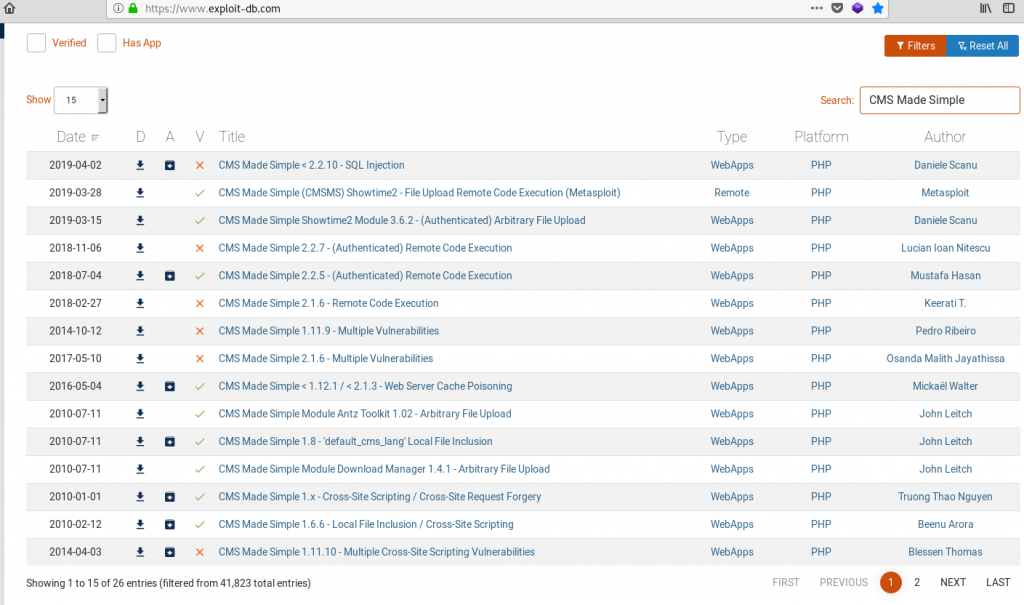Click PHP platform in the Beenu Arora row

tap(821, 525)
